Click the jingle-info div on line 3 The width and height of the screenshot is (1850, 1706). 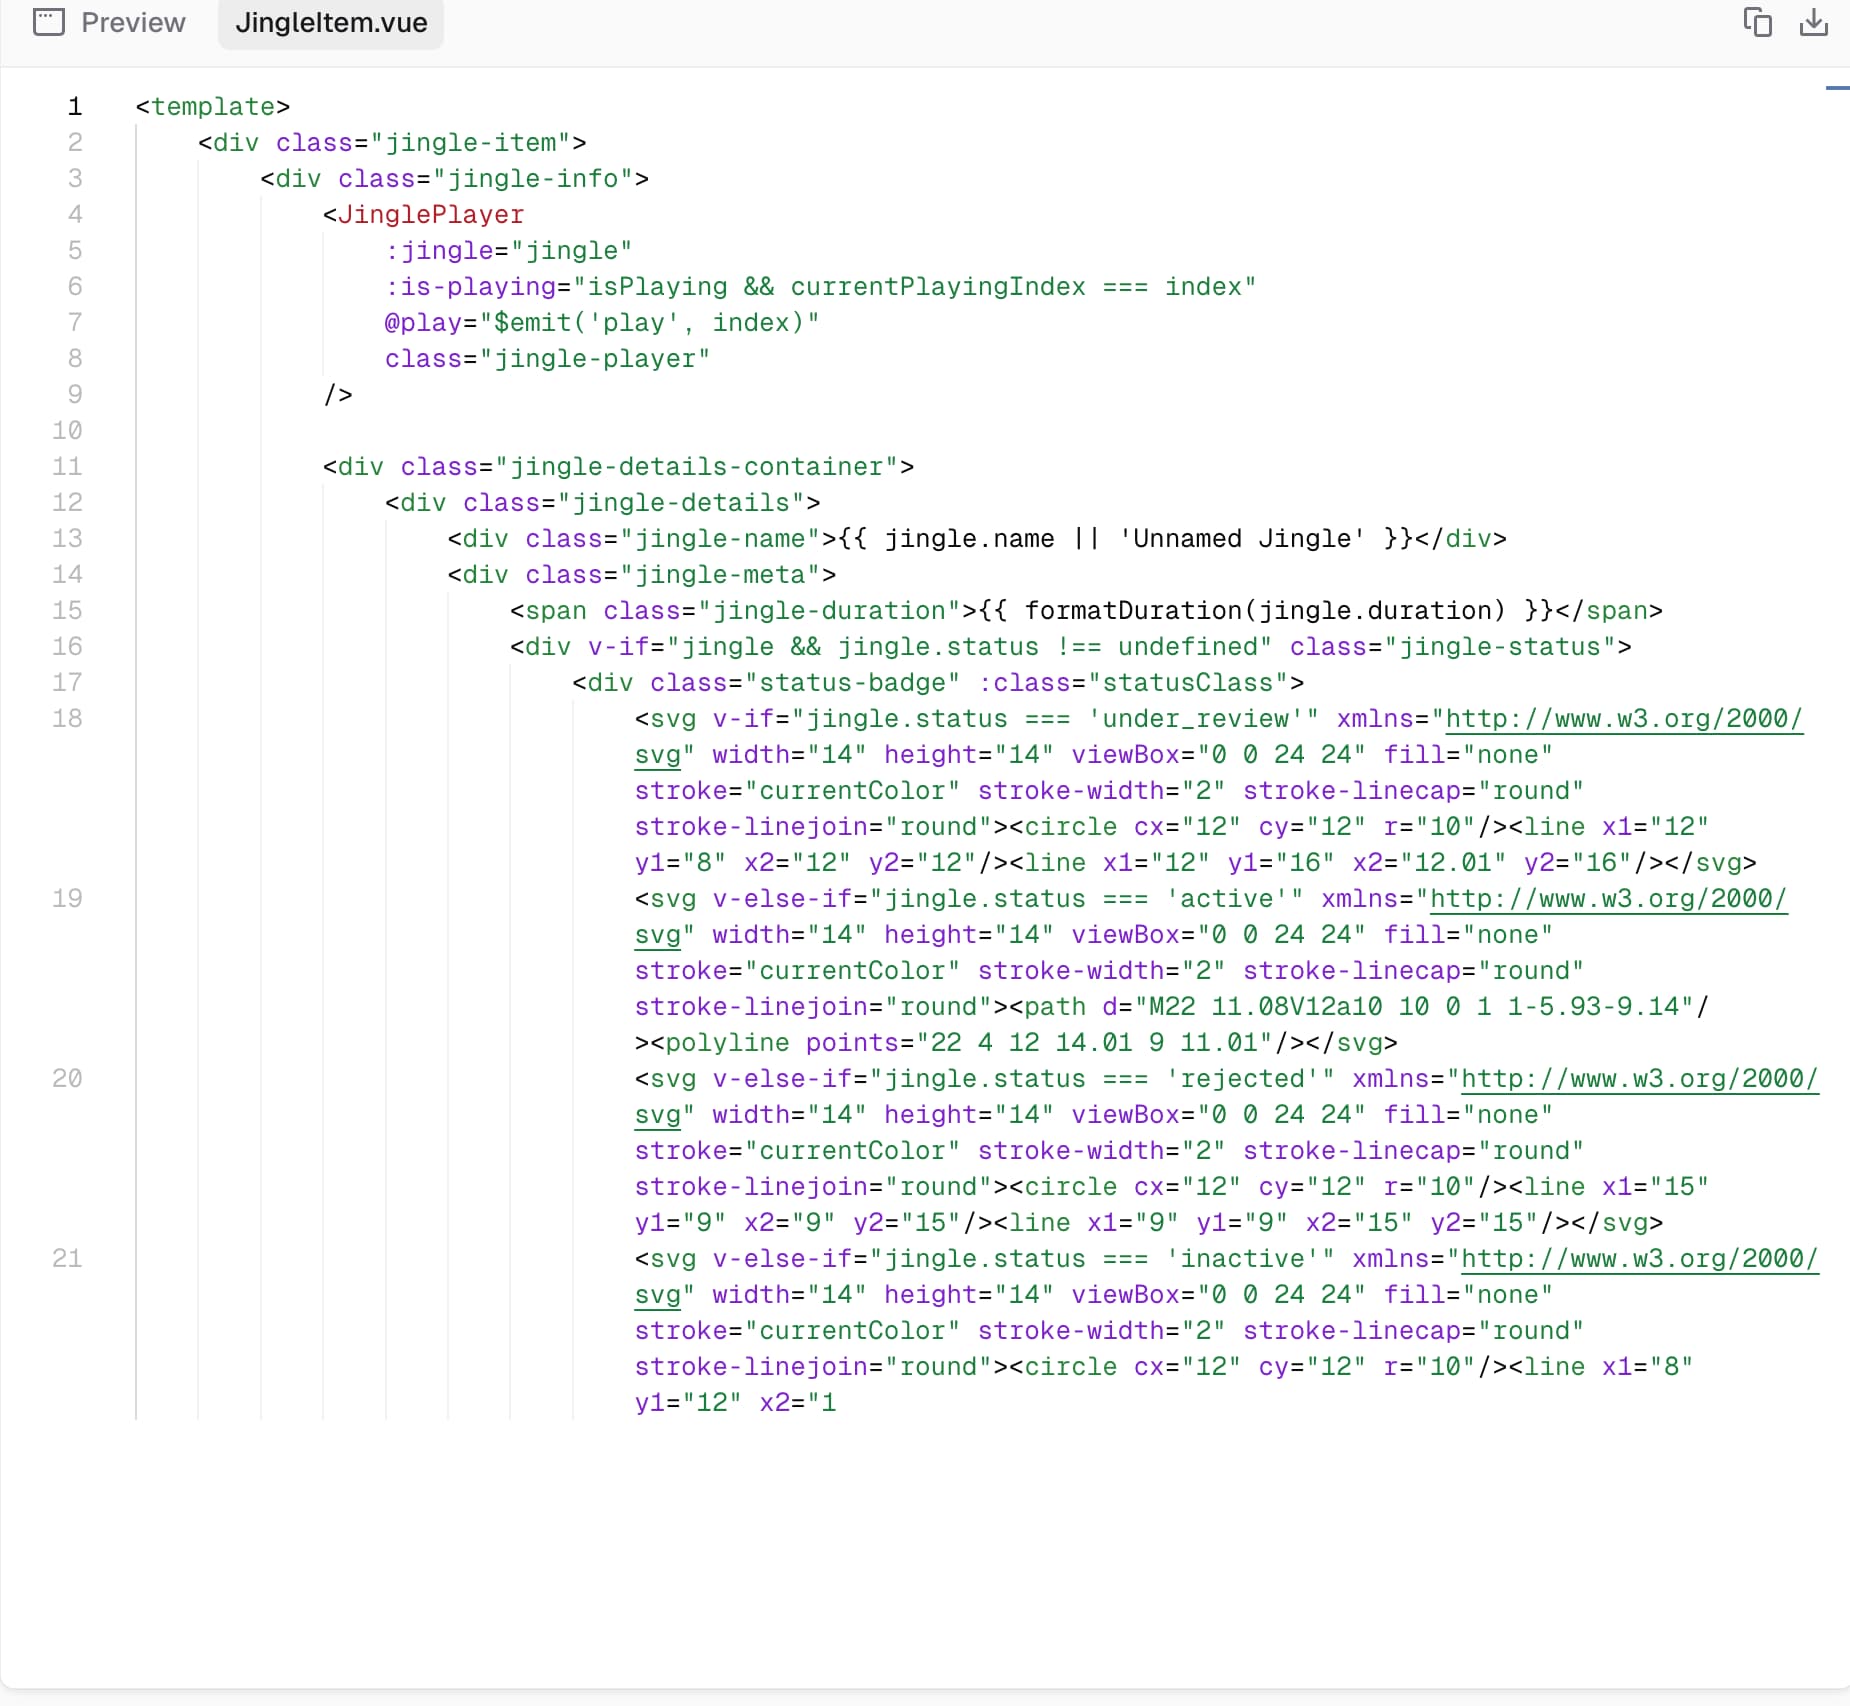tap(455, 179)
